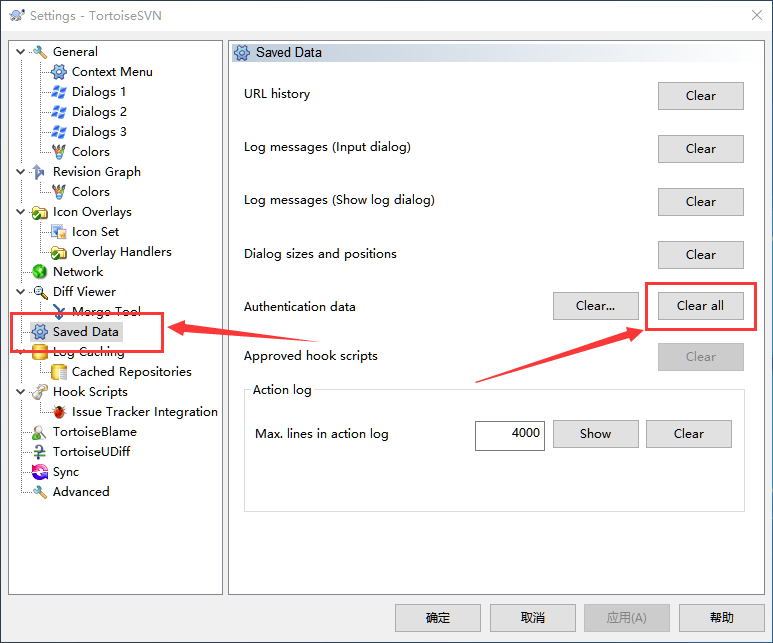Click the TortoiseSVN title bar icon
773x643 pixels.
[x=17, y=15]
